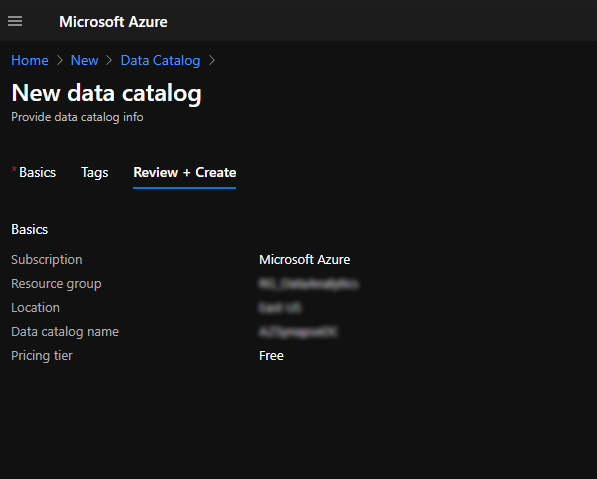The height and width of the screenshot is (479, 597).
Task: Click the Microsoft Azure header title
Action: [x=113, y=22]
